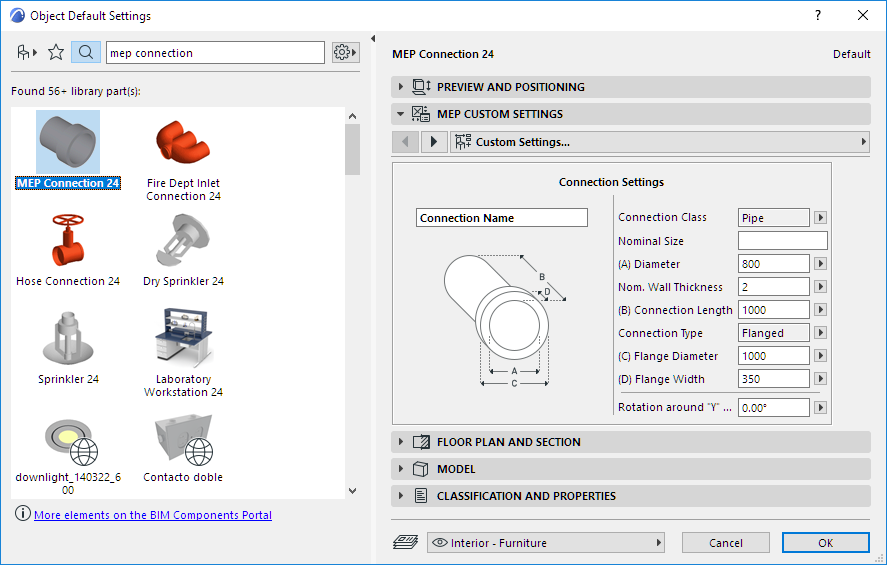Select the MEP Connection 24 thumbnail
This screenshot has width=887, height=565.
68,142
